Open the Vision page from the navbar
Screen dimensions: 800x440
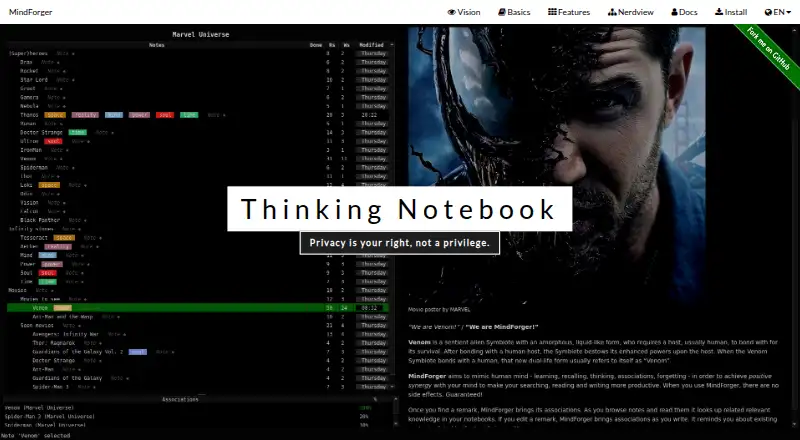[x=464, y=12]
